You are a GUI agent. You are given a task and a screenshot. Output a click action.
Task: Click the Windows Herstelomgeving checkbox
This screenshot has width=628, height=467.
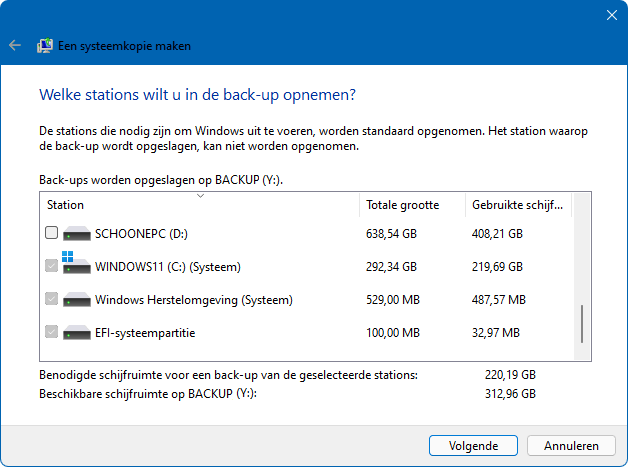pos(51,299)
